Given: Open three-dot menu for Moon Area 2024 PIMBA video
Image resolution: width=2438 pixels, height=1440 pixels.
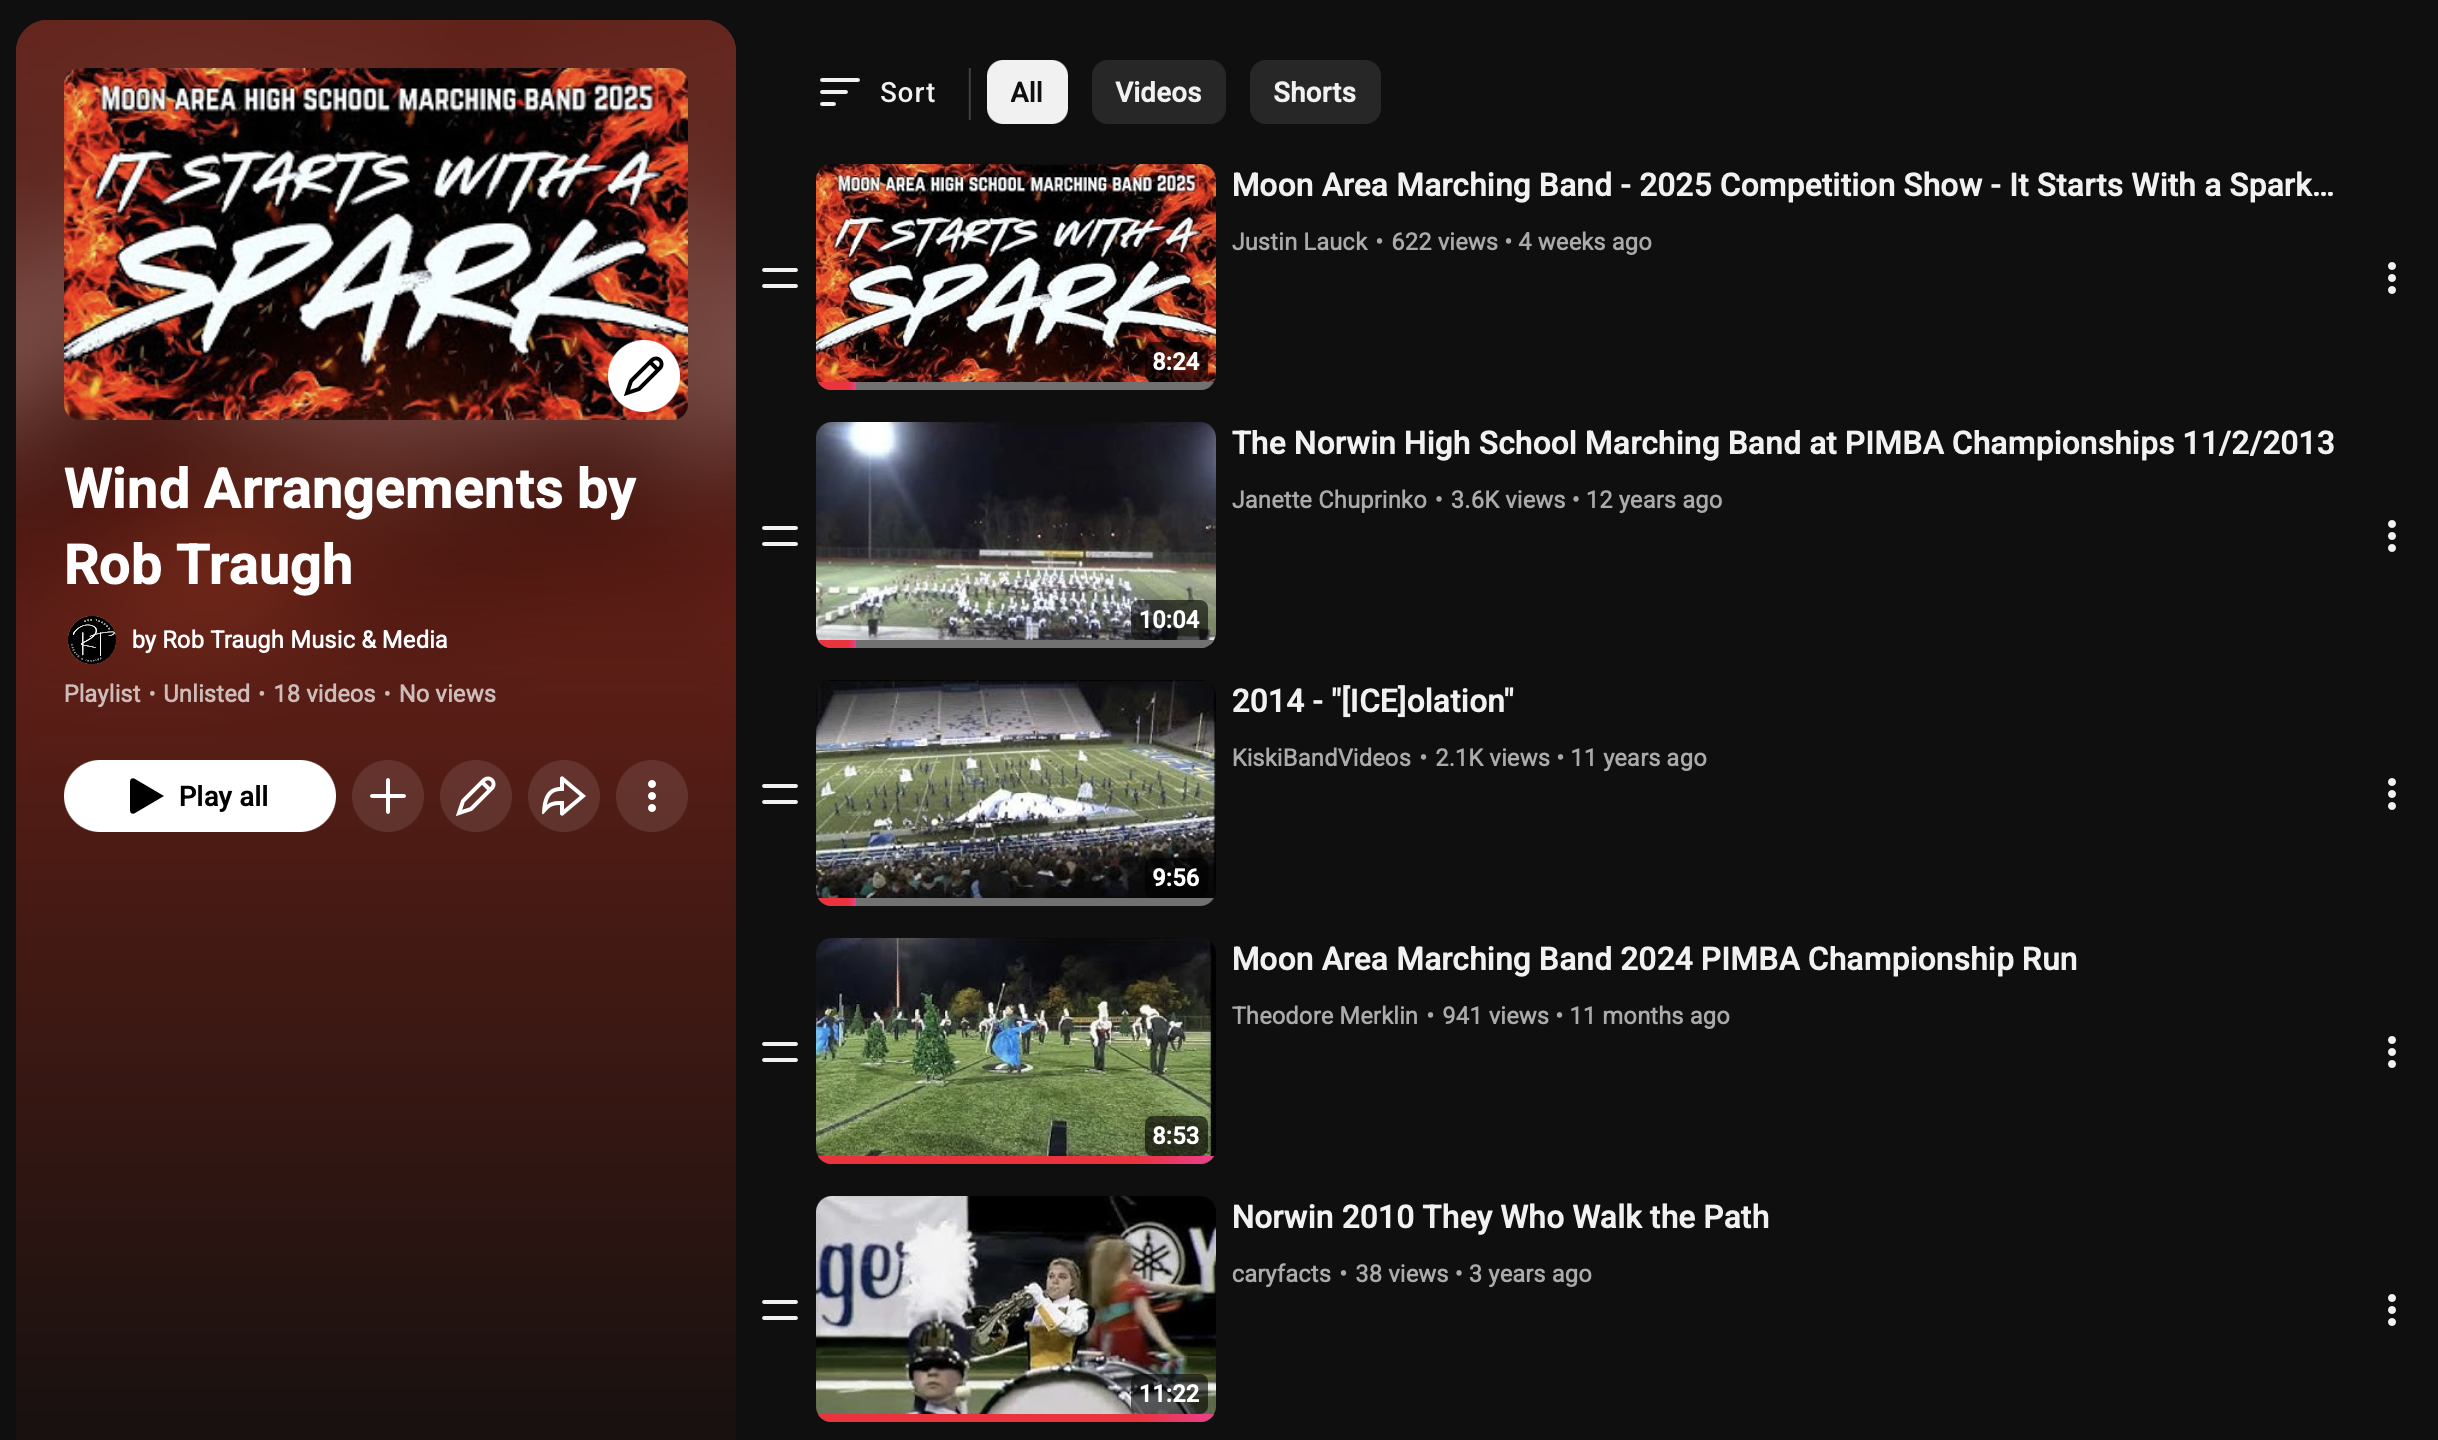Looking at the screenshot, I should click(x=2392, y=1052).
